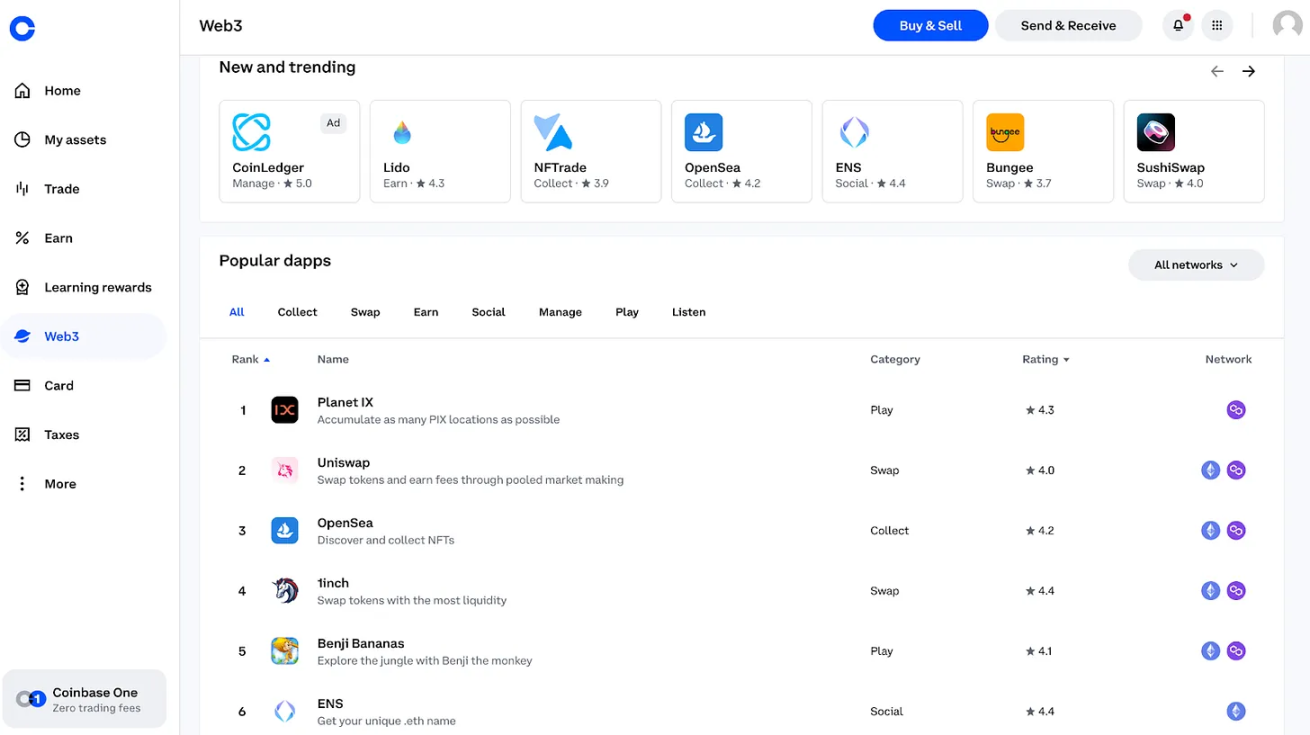
Task: Click the Coinbase logo
Action: [x=22, y=28]
